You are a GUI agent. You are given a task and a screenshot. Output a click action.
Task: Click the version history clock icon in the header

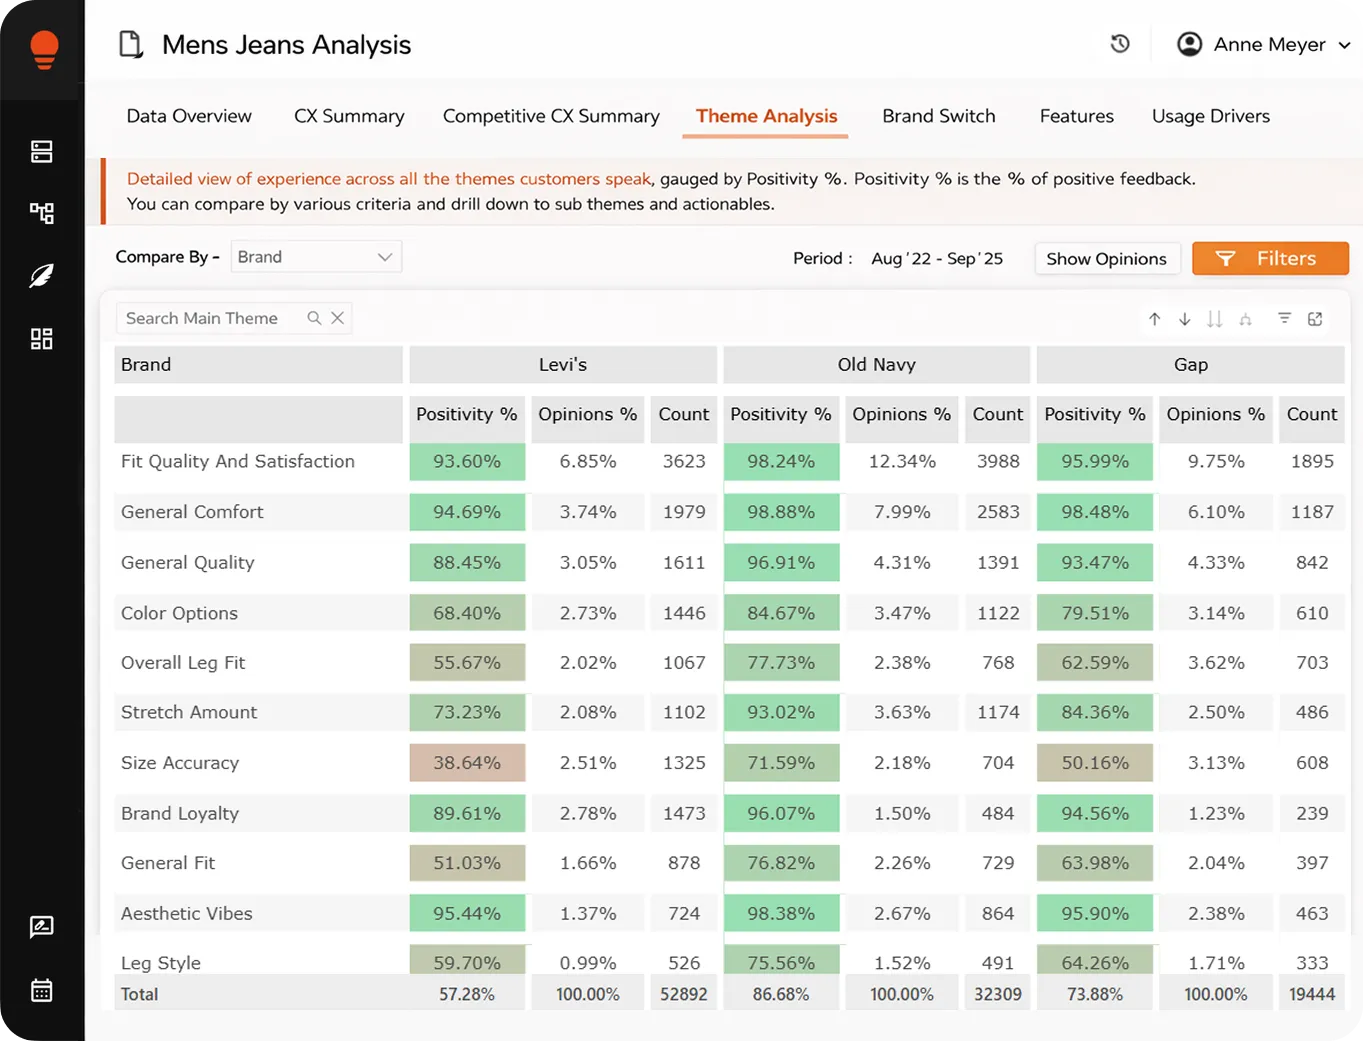pos(1120,44)
